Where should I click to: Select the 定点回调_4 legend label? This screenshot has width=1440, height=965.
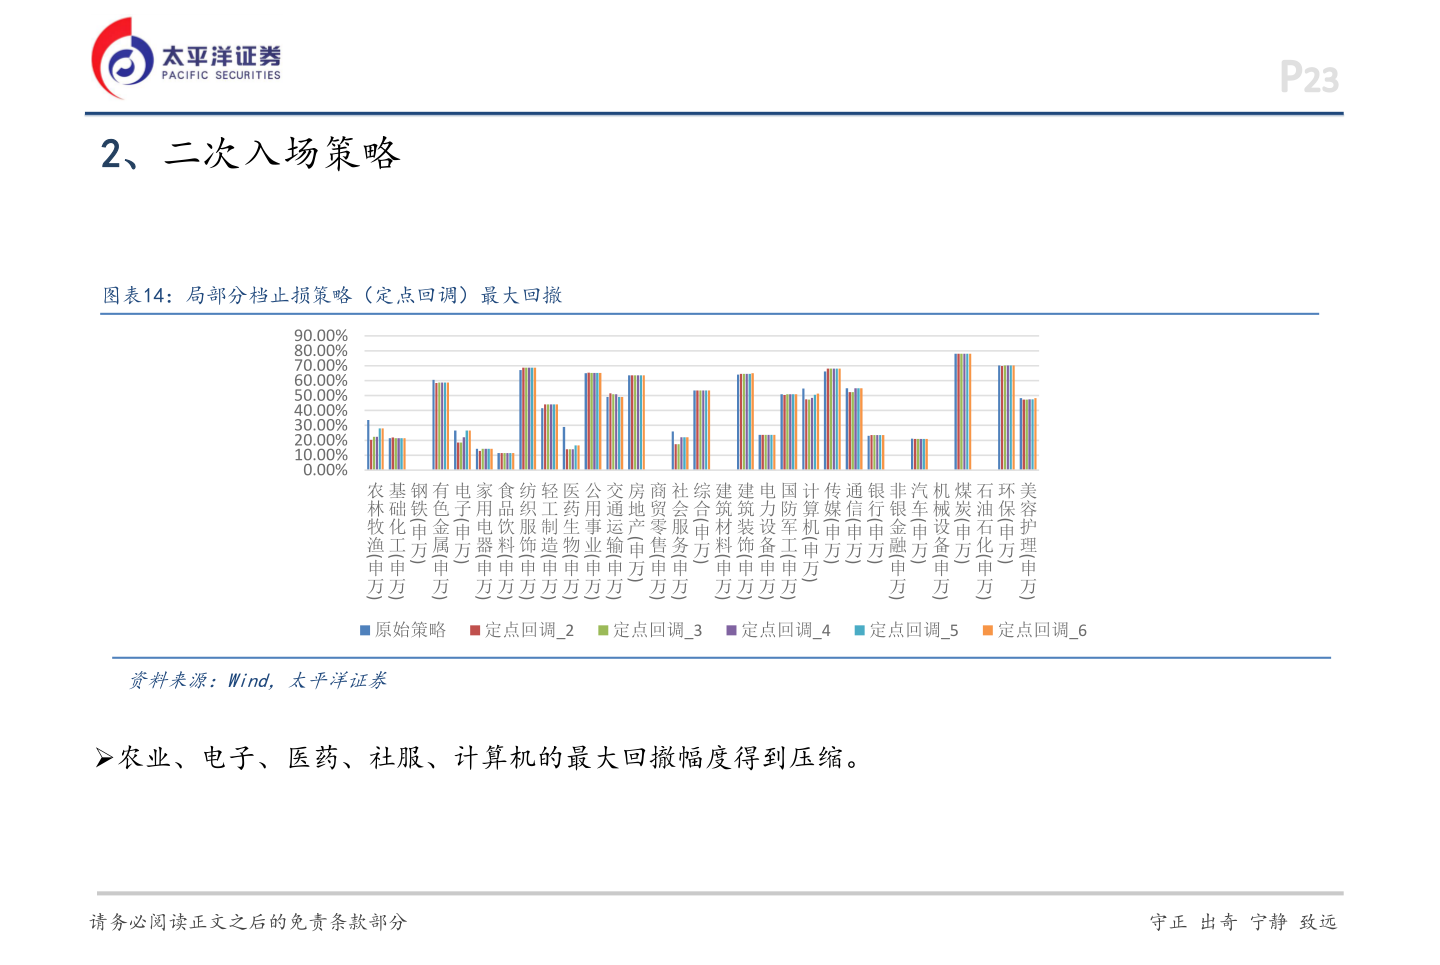click(785, 630)
